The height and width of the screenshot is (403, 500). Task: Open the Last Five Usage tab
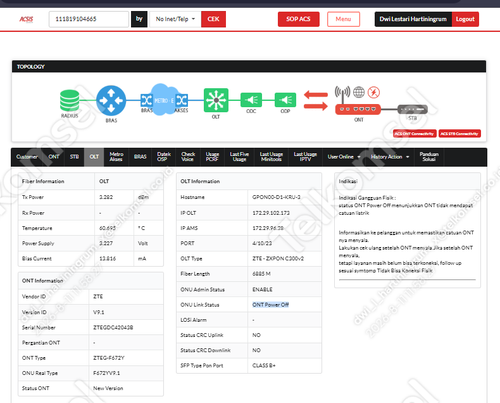point(239,157)
